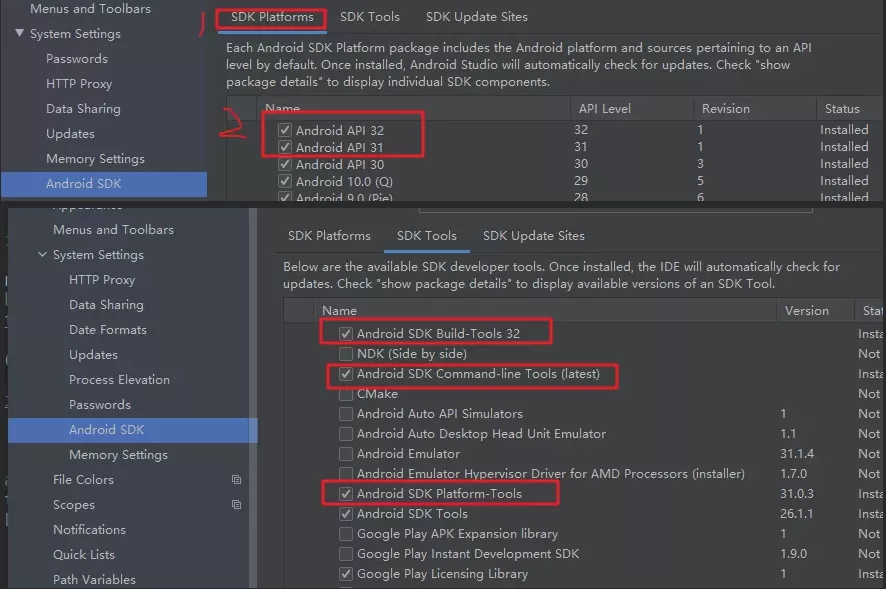Image resolution: width=886 pixels, height=589 pixels.
Task: Click the API Level column header
Action: 604,109
